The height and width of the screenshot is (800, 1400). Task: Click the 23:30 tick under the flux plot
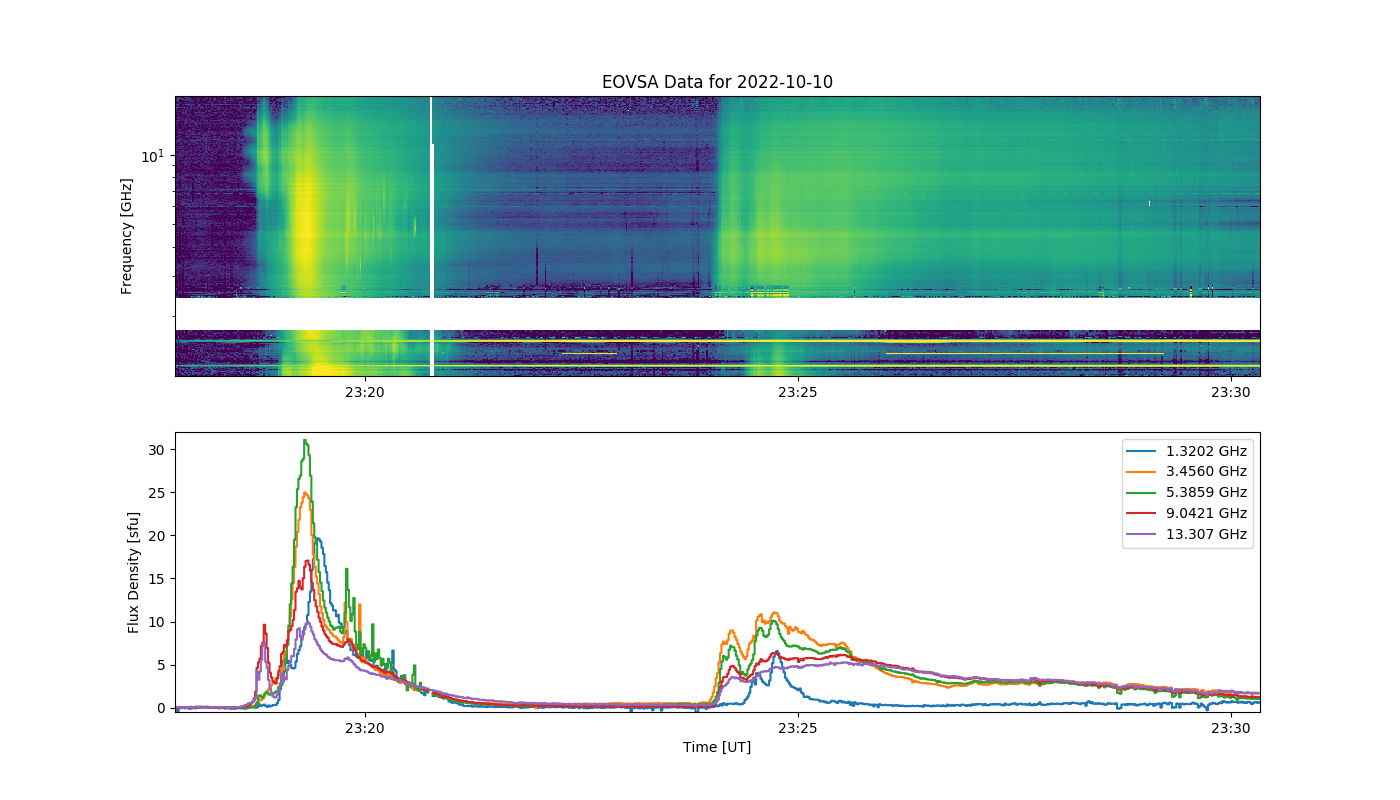(1230, 728)
